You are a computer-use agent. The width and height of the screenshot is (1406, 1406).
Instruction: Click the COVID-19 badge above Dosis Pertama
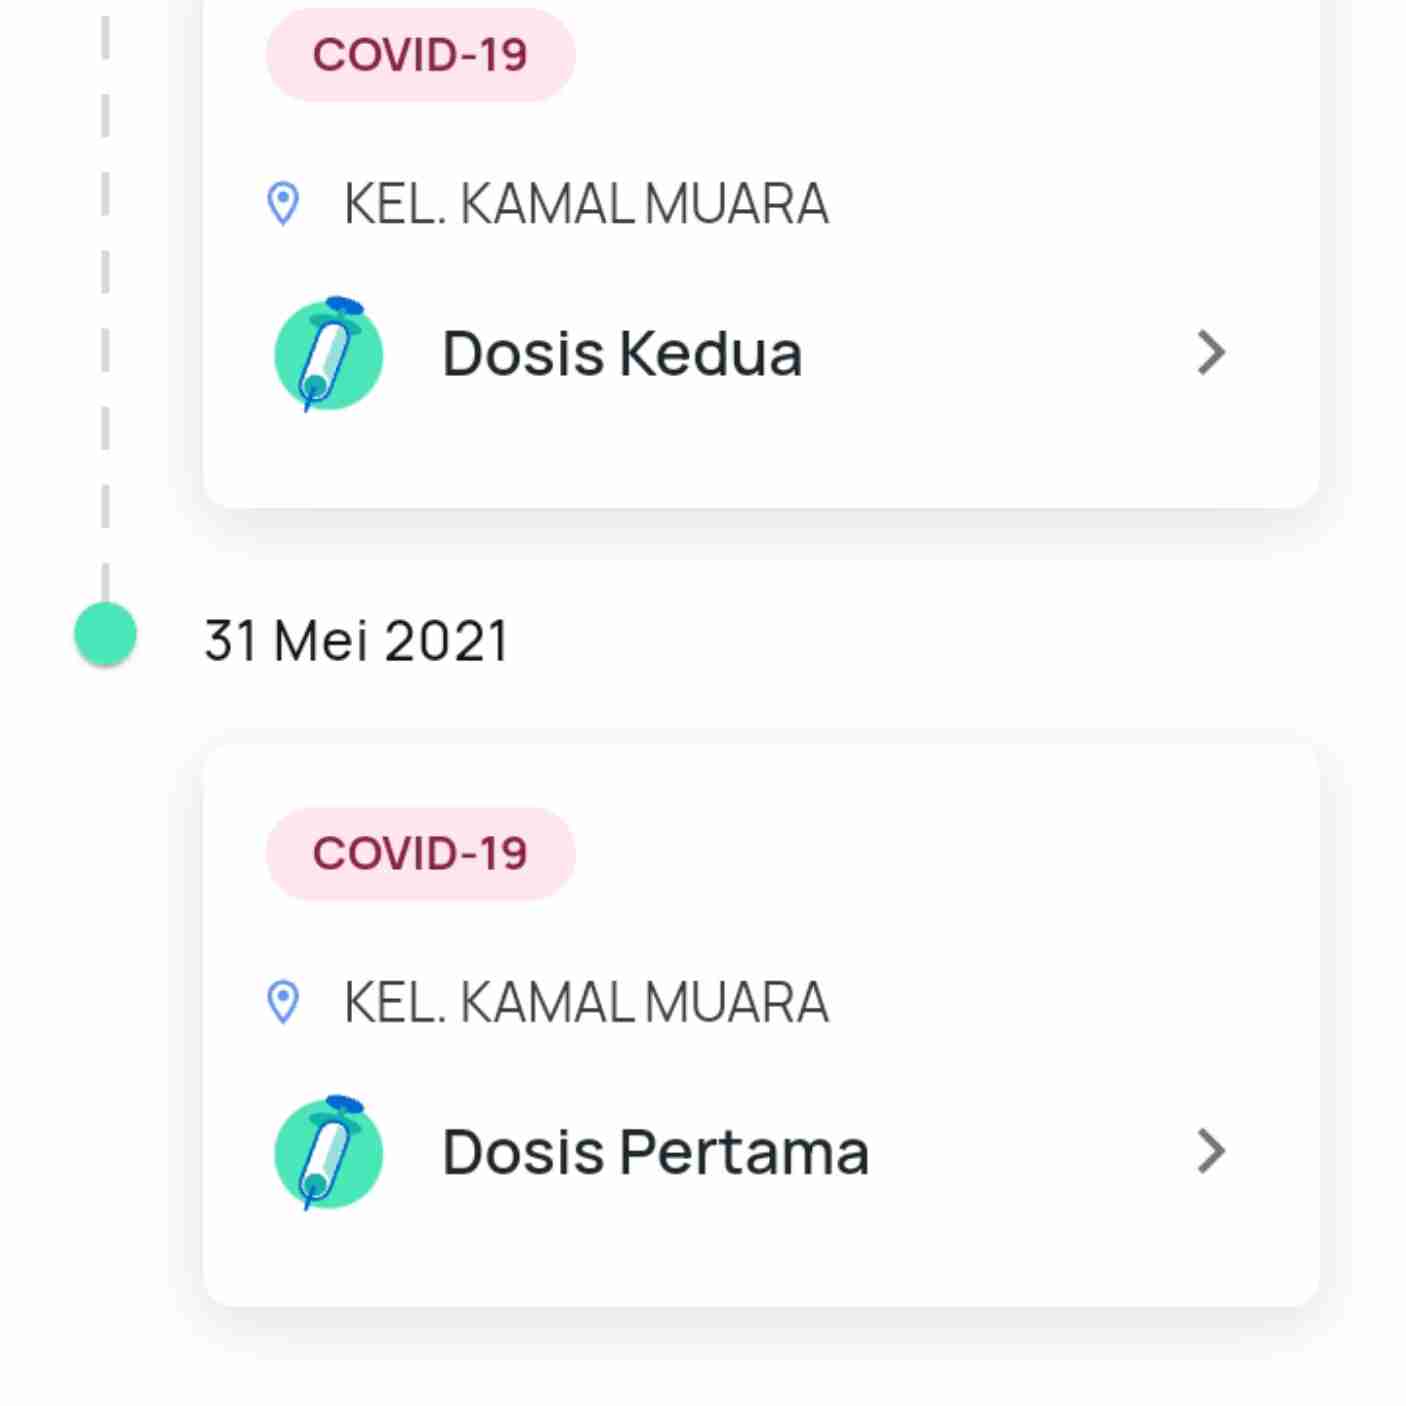[x=420, y=854]
